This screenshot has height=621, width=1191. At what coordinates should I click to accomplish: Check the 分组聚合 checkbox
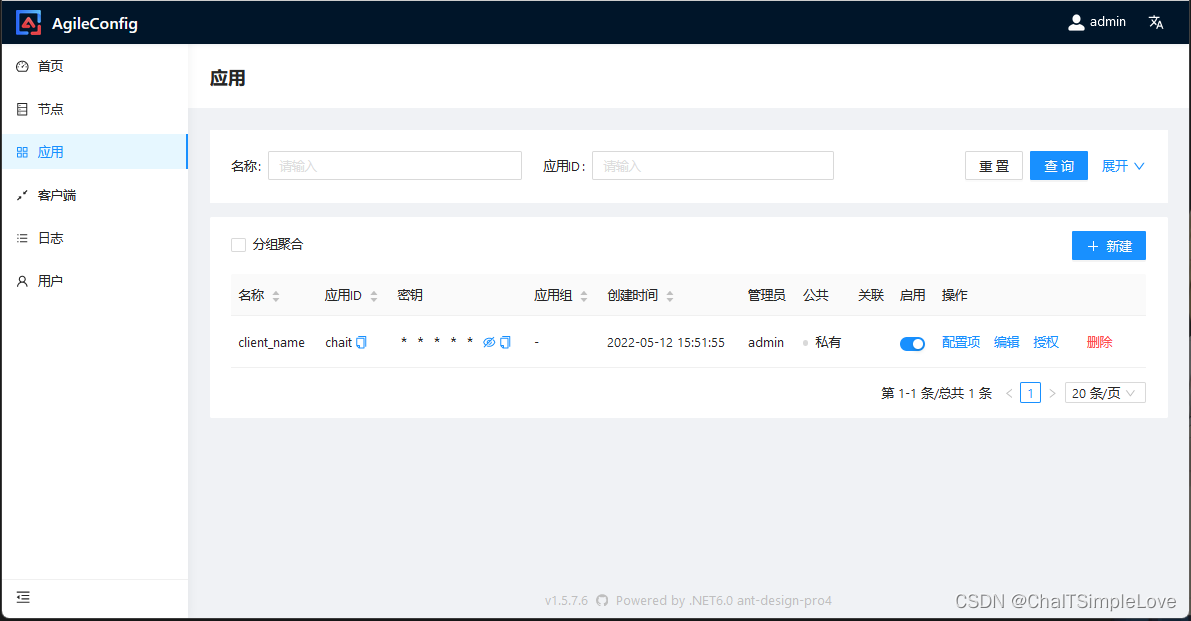click(x=238, y=244)
